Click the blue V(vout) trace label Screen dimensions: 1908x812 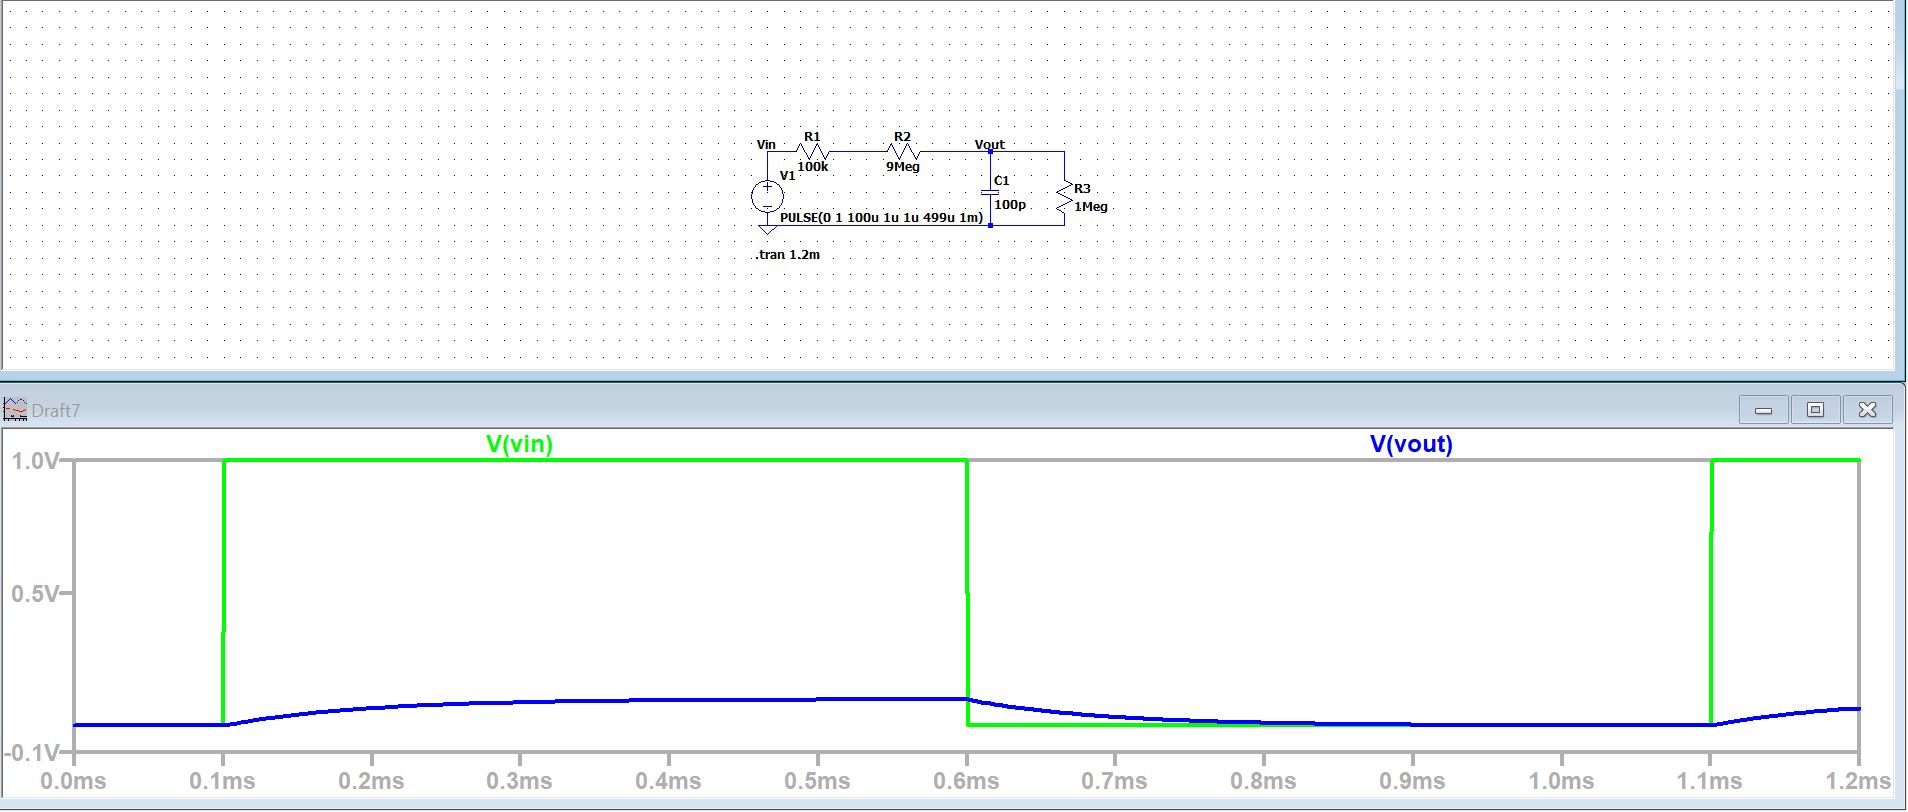[1411, 444]
